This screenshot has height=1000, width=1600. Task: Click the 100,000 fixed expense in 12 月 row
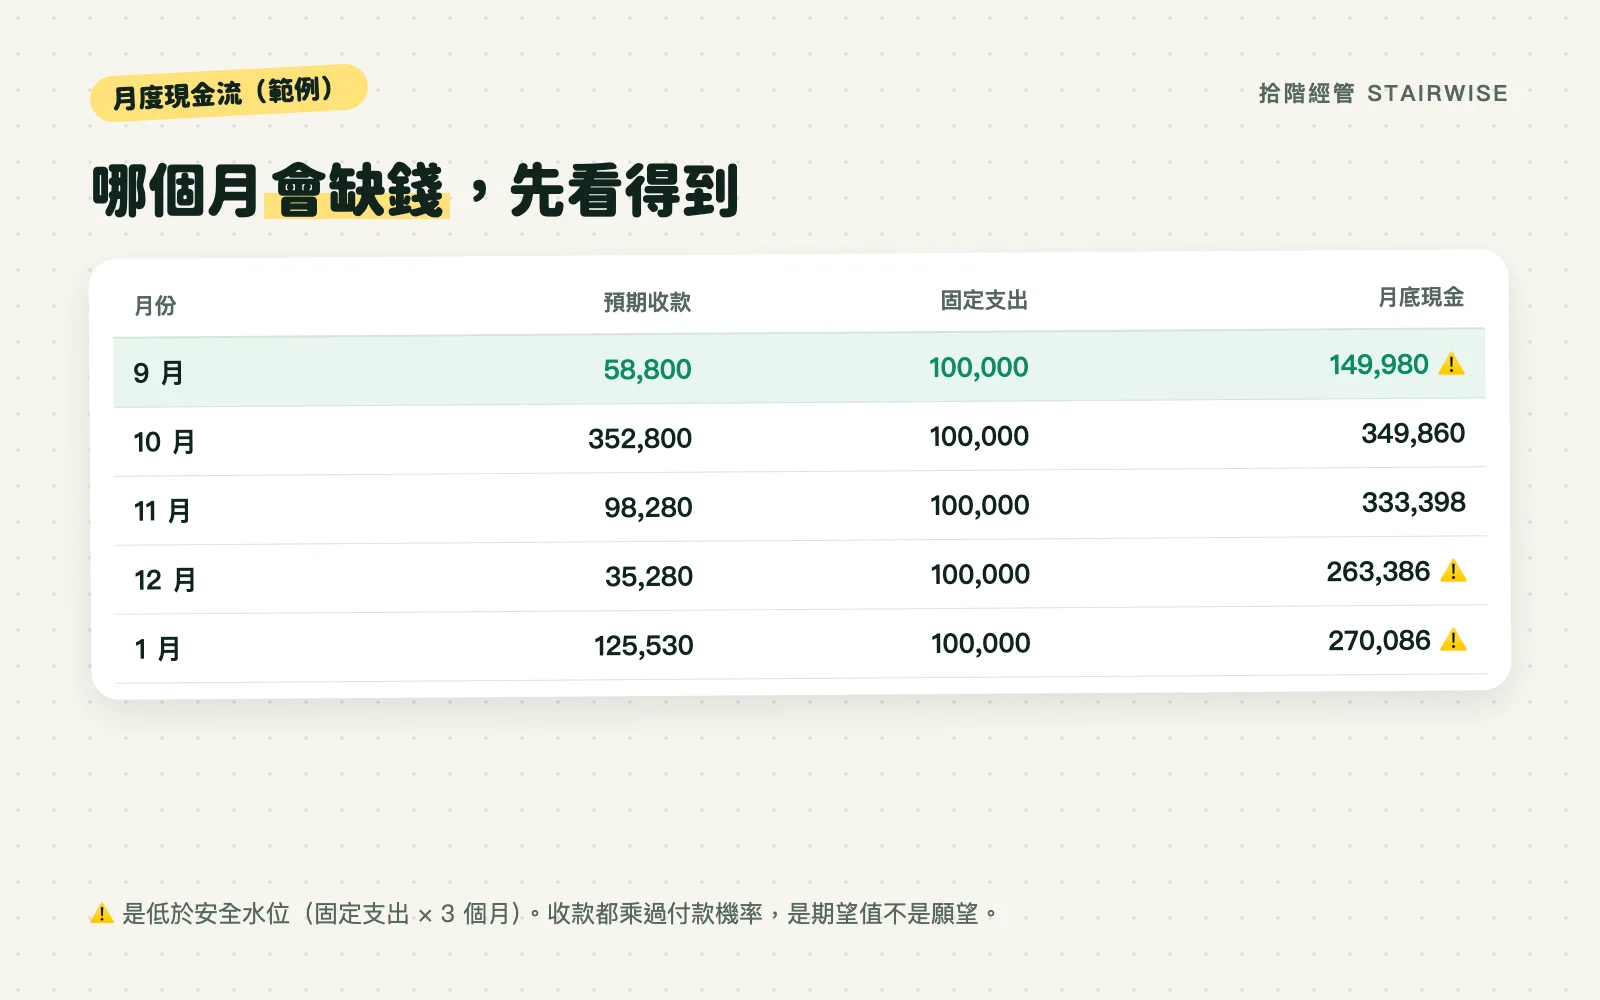(x=980, y=575)
